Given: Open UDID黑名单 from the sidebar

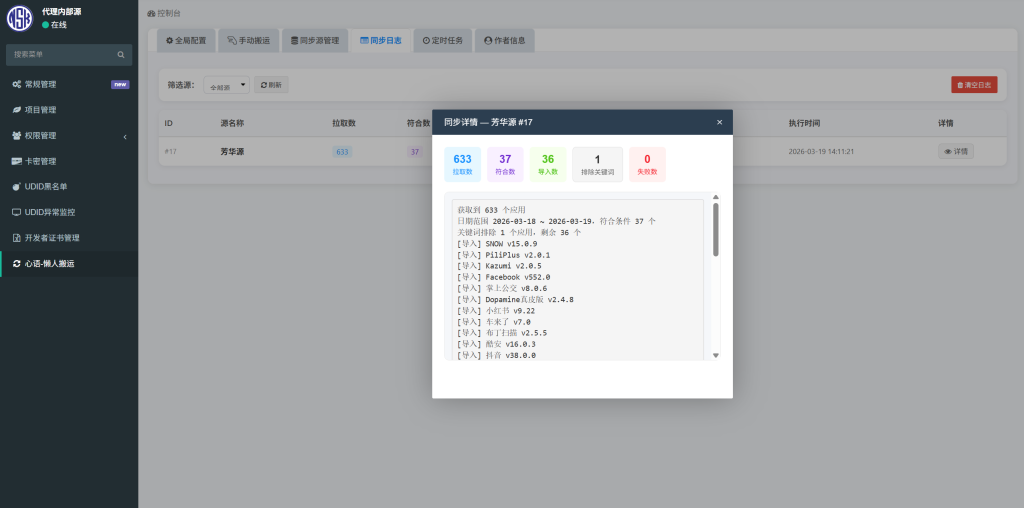Looking at the screenshot, I should [x=46, y=187].
